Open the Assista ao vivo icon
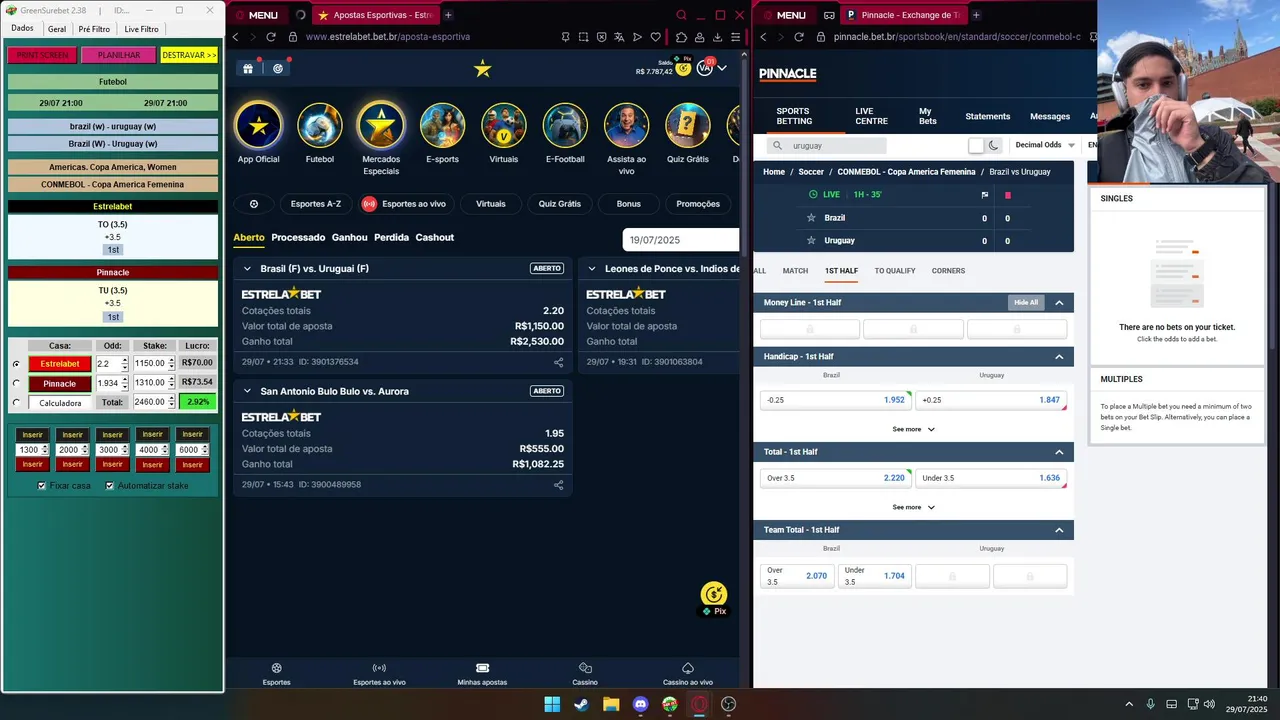Screen dimensions: 1280x720 pyautogui.click(x=626, y=126)
